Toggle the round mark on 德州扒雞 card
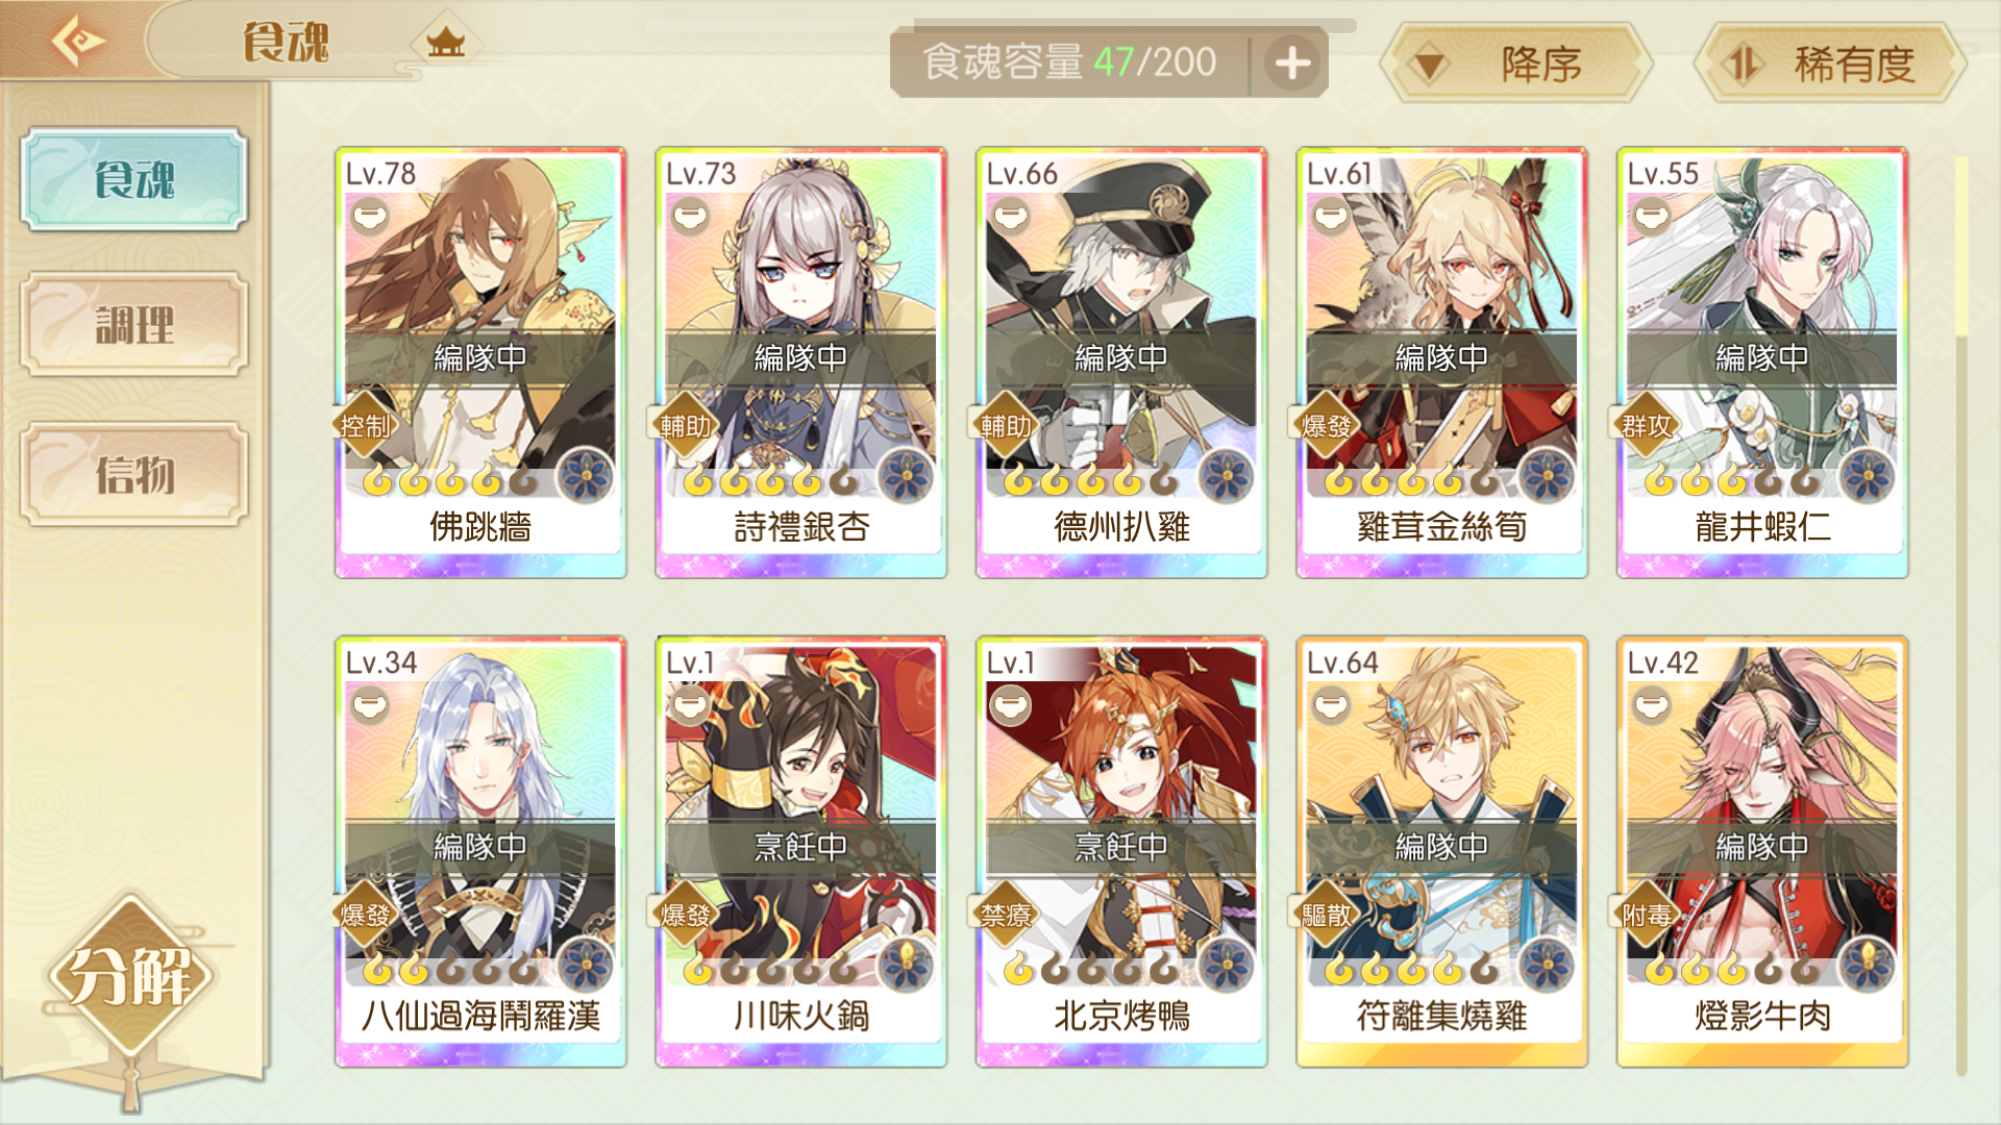 tap(1010, 216)
